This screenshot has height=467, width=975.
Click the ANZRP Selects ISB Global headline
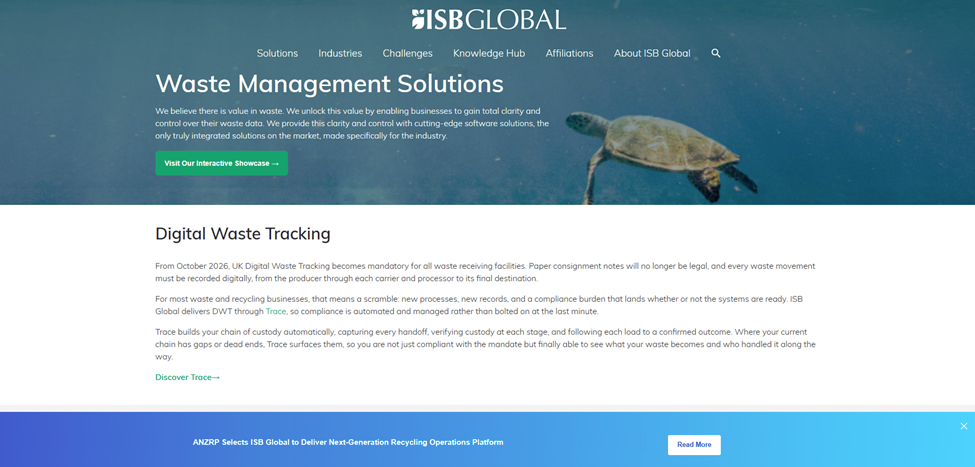[348, 443]
